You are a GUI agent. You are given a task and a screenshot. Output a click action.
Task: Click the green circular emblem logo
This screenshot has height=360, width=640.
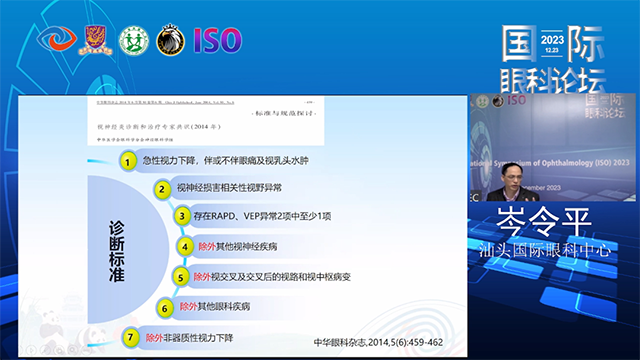click(x=133, y=40)
